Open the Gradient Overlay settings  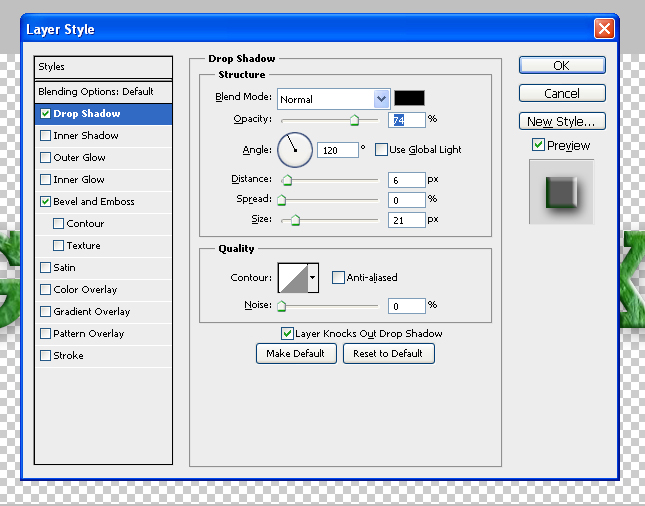[x=91, y=312]
